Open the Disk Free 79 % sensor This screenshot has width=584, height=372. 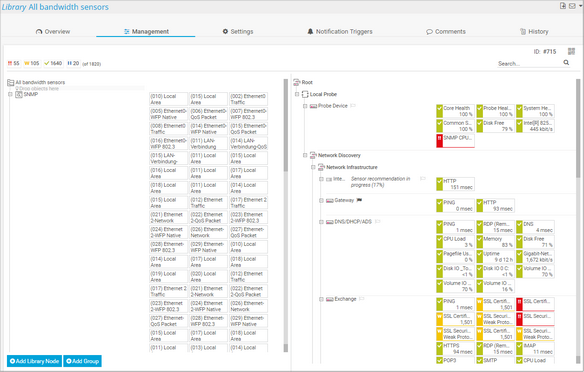[x=495, y=126]
